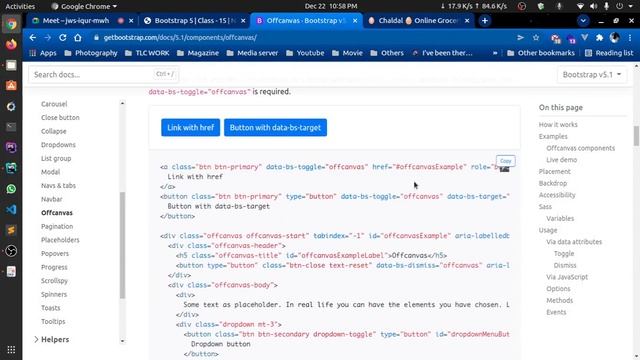Open Collapse in the sidebar

tap(53, 131)
